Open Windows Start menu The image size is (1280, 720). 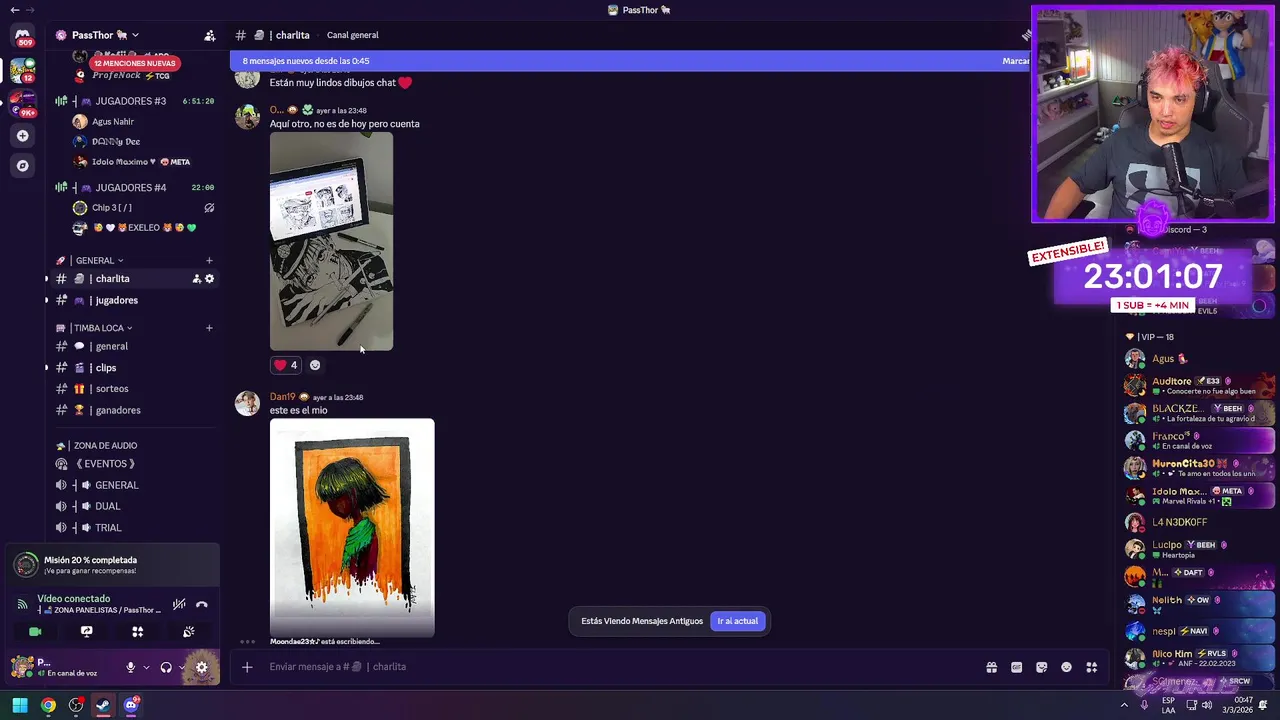pyautogui.click(x=19, y=705)
